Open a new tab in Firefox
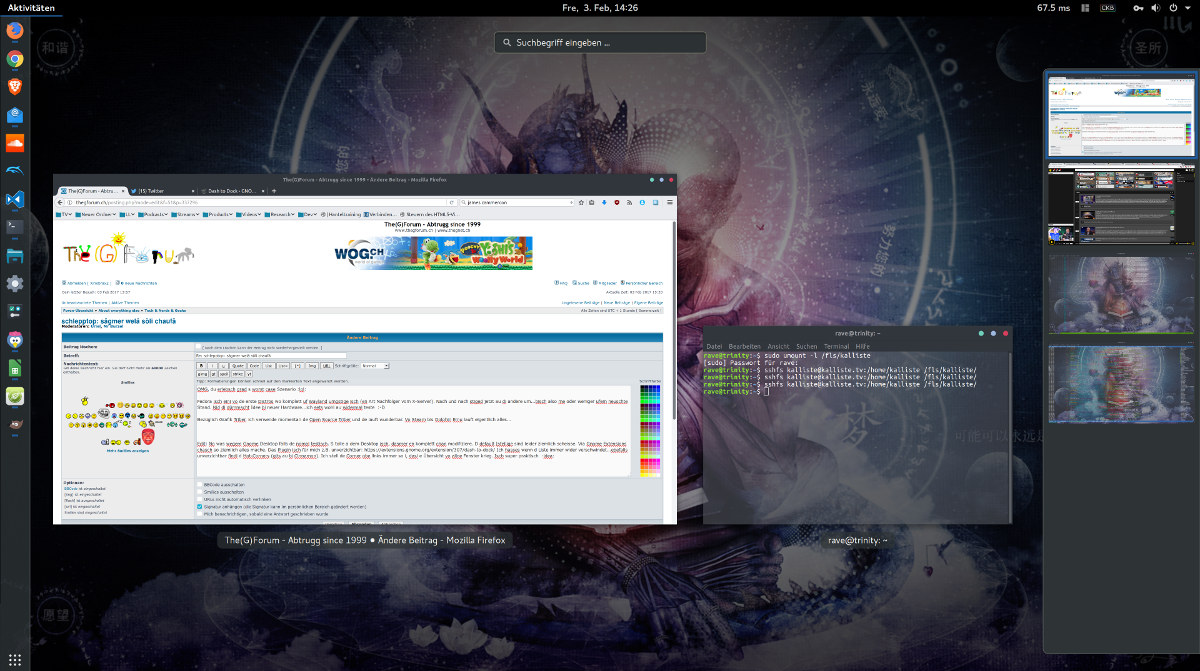Screen dimensions: 1200x671 click(x=274, y=189)
